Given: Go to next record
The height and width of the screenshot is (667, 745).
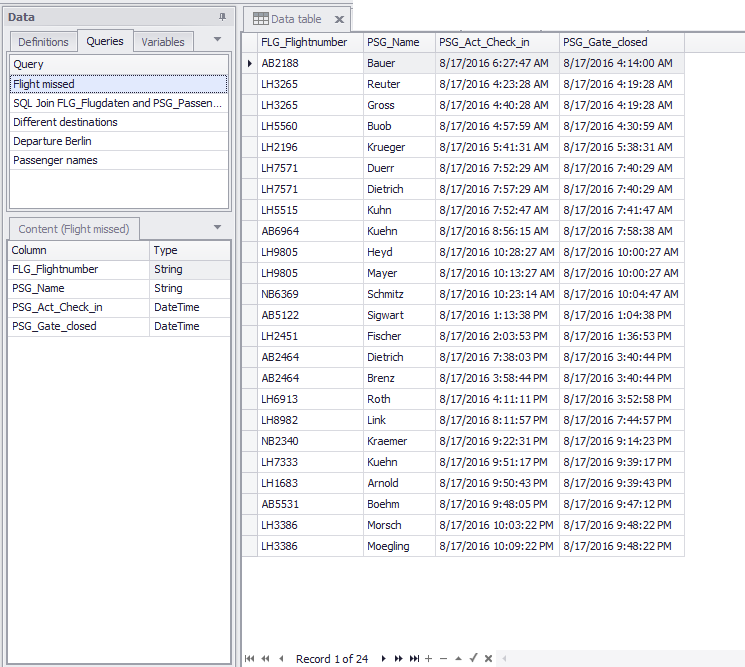Looking at the screenshot, I should 383,658.
